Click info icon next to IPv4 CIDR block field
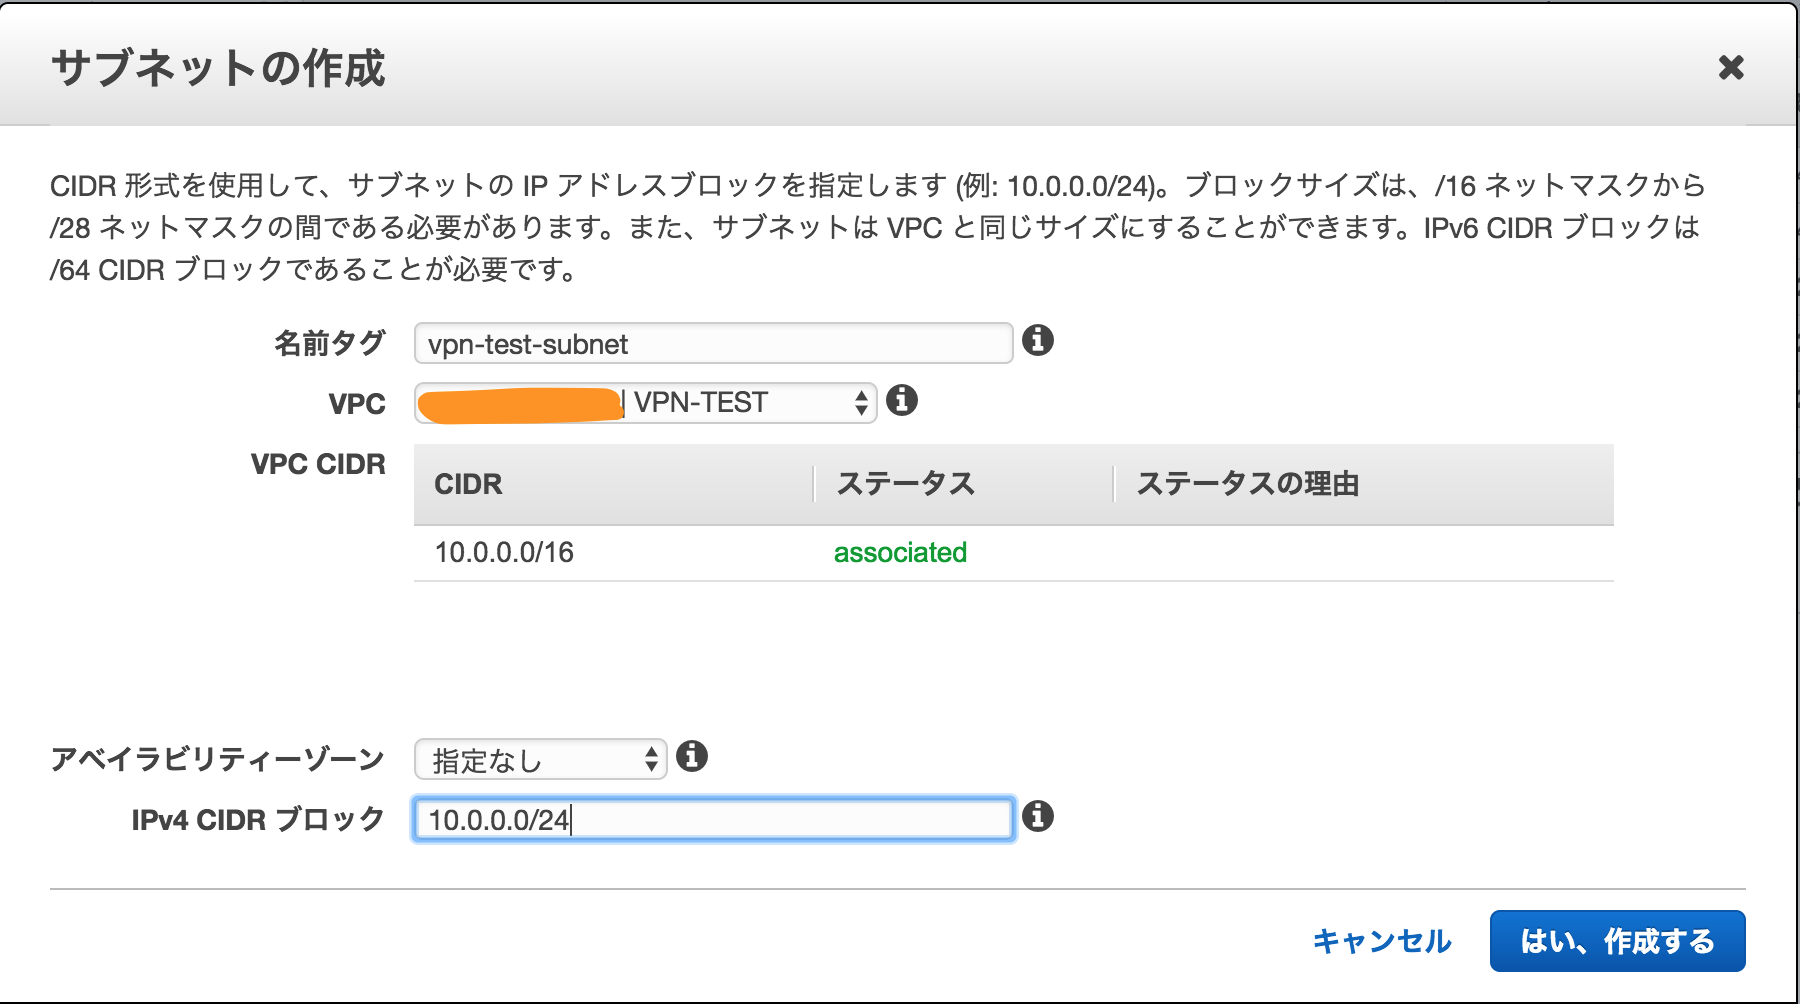Screen dimensions: 1800x1004 [1038, 817]
